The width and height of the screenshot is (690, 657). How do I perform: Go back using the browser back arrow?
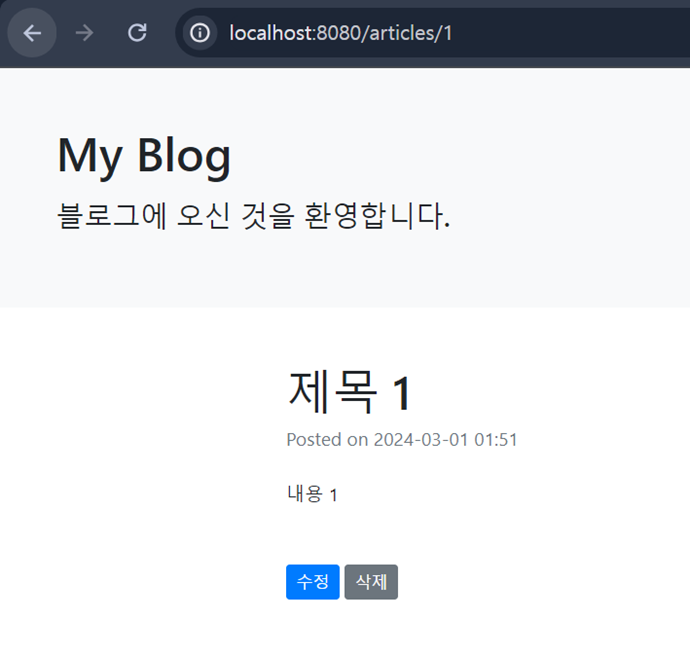pyautogui.click(x=32, y=33)
